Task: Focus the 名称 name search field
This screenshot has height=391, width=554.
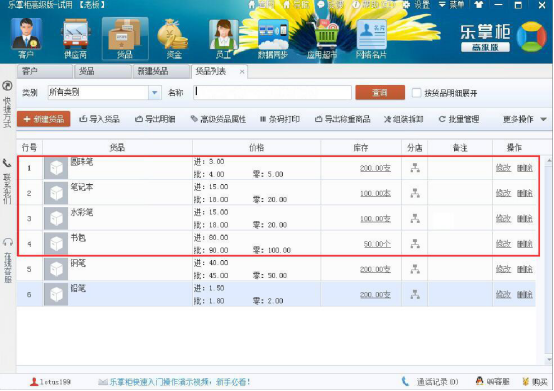Action: 272,93
